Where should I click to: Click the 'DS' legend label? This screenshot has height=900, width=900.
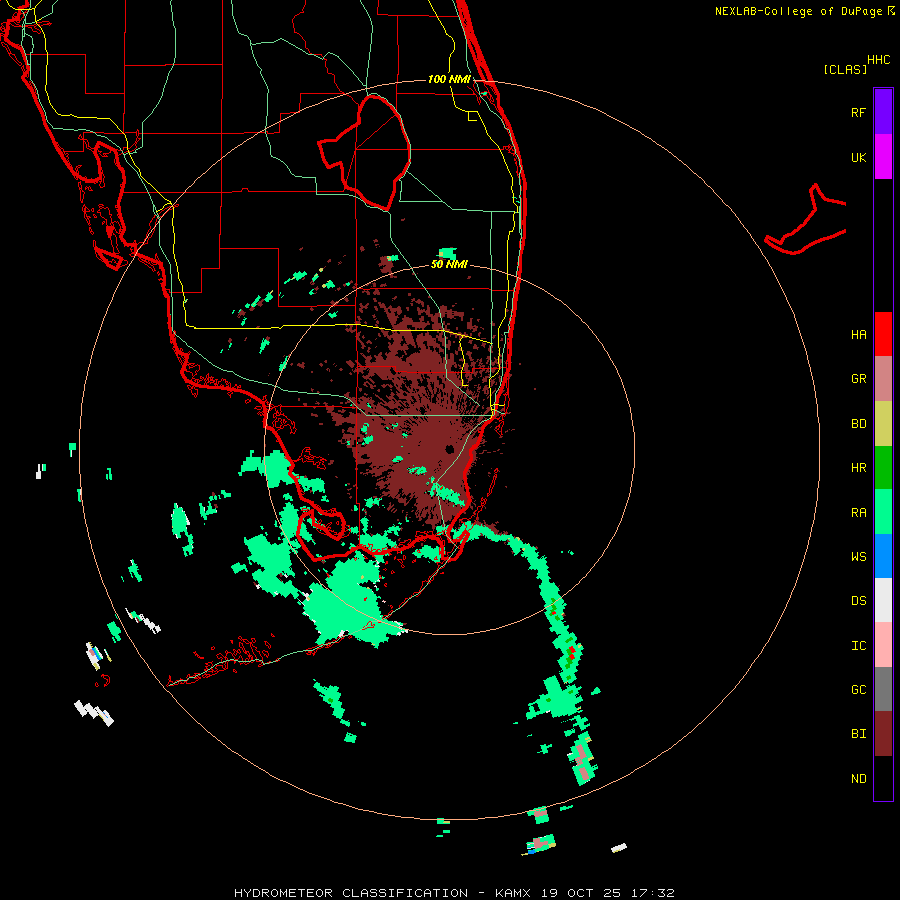(x=858, y=601)
